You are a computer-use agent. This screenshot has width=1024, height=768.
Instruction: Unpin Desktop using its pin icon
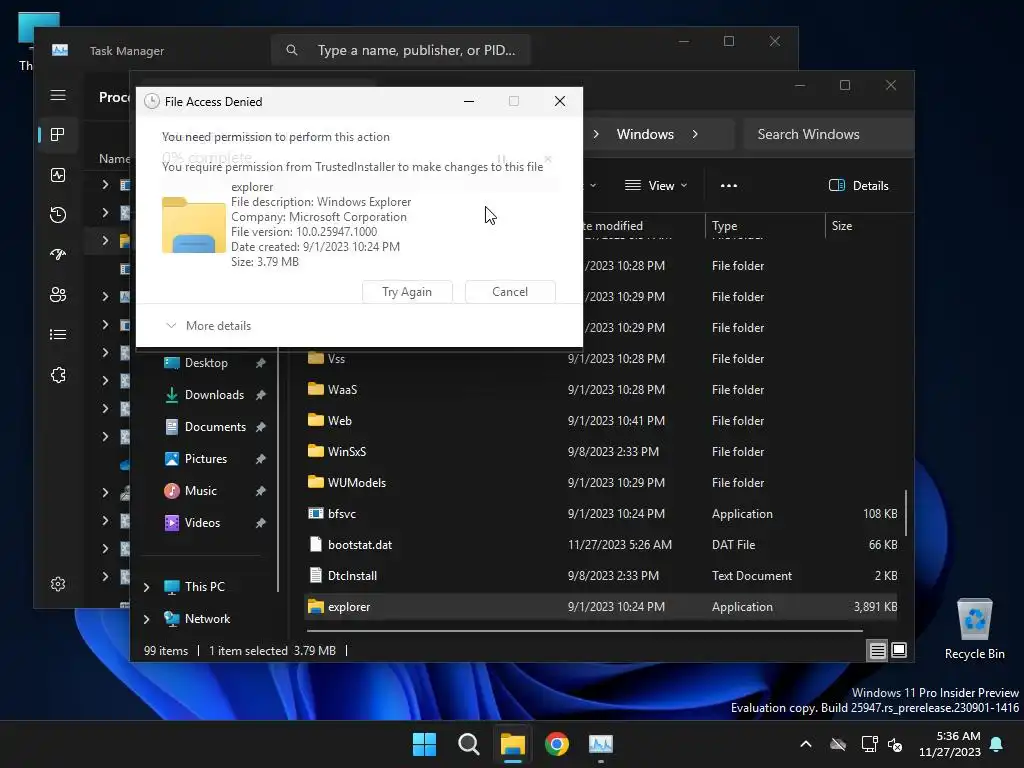click(x=261, y=363)
